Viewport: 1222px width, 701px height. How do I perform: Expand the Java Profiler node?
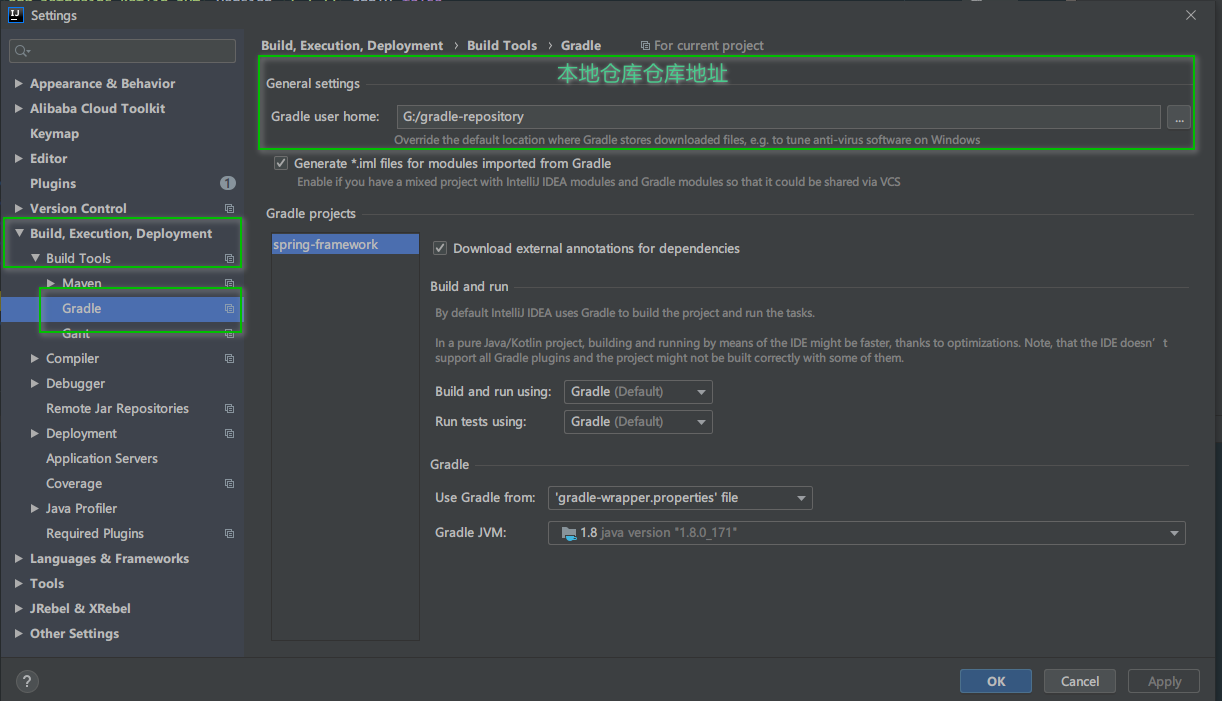coord(35,509)
